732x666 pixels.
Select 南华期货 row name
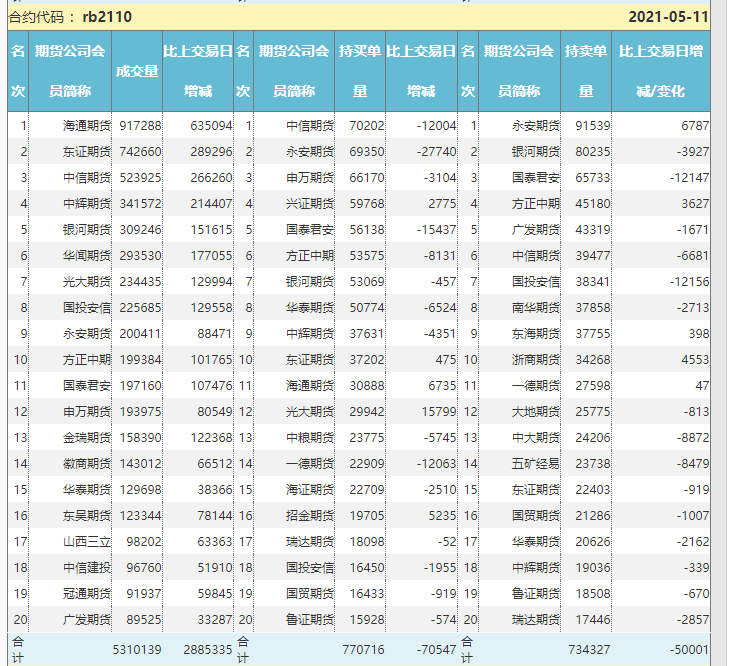[535, 308]
